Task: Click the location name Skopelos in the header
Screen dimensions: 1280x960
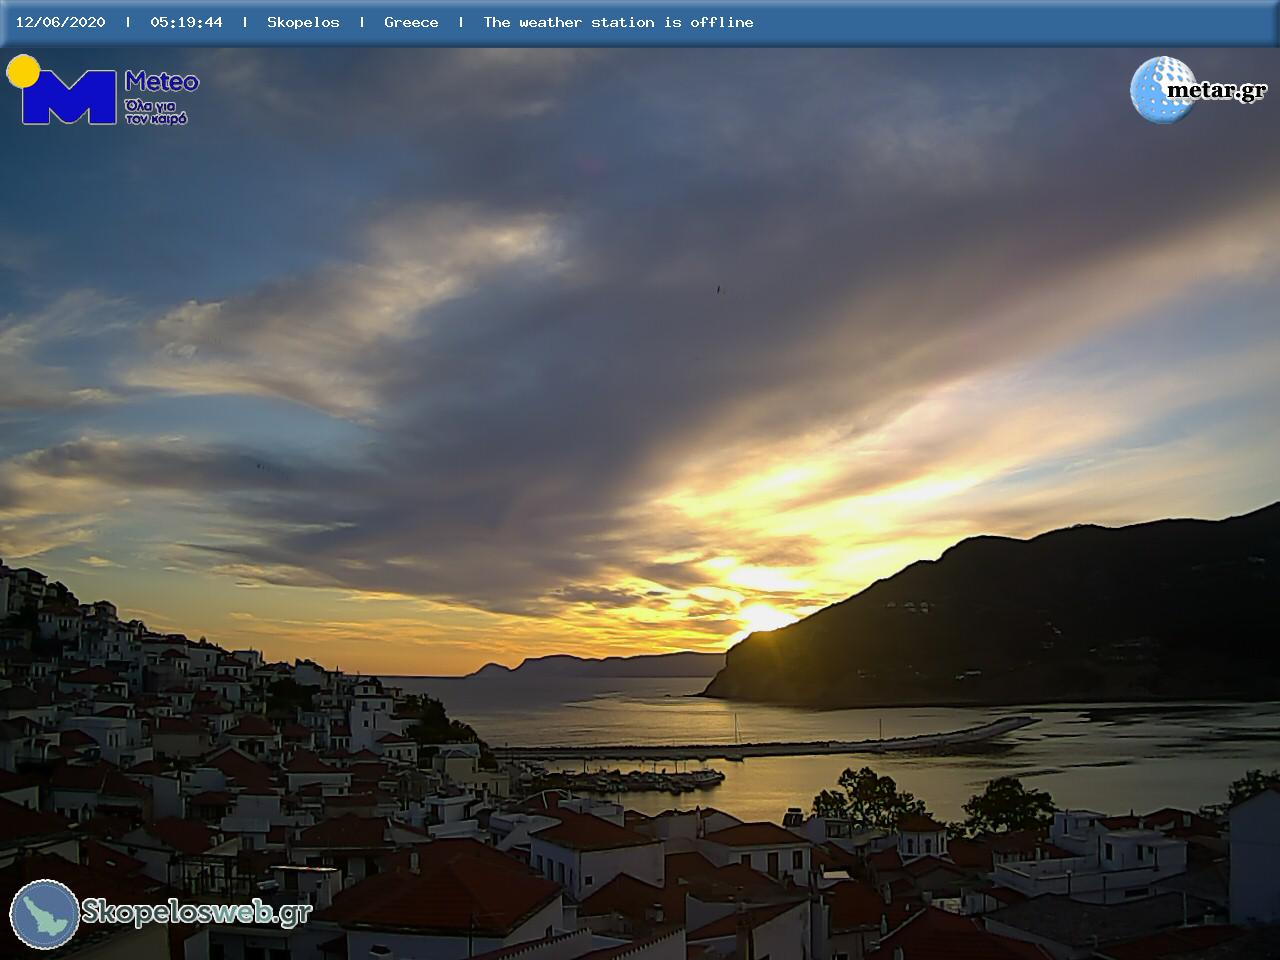Action: click(303, 22)
